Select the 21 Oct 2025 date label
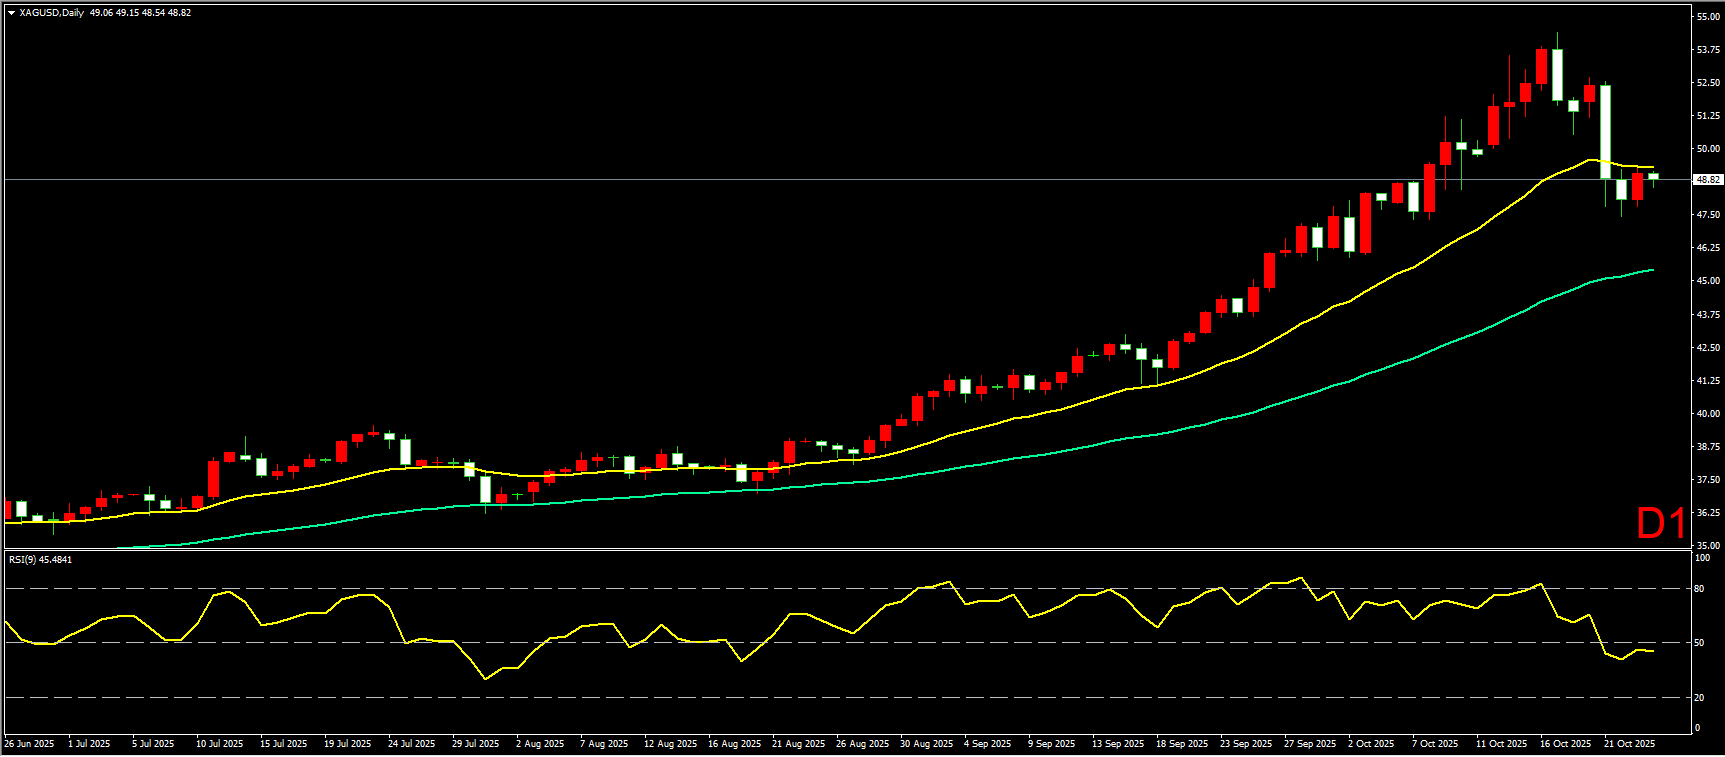Image resolution: width=1725 pixels, height=757 pixels. point(1629,744)
